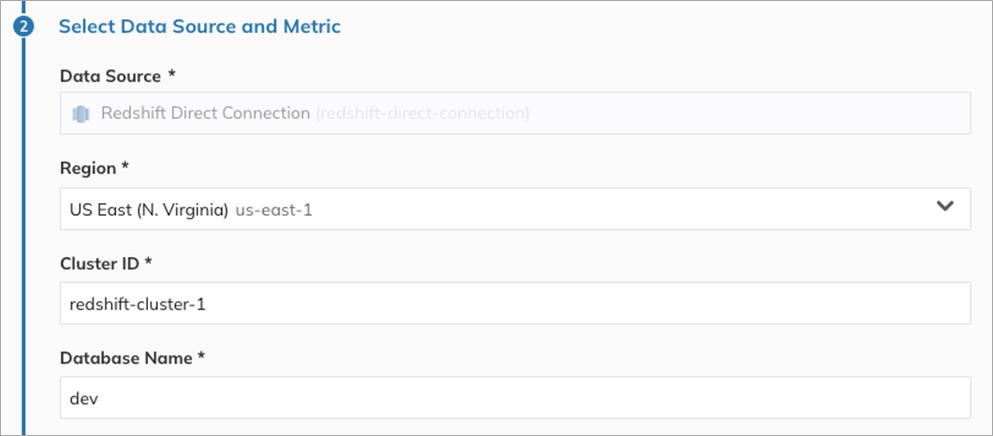Click the Redshift data source icon
The width and height of the screenshot is (993, 436).
(80, 114)
